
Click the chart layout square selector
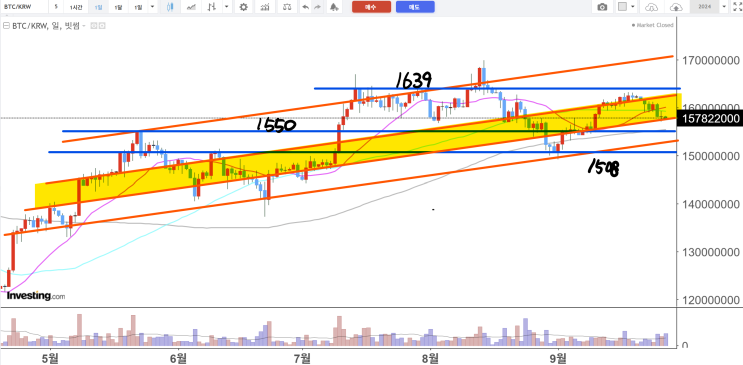[623, 7]
